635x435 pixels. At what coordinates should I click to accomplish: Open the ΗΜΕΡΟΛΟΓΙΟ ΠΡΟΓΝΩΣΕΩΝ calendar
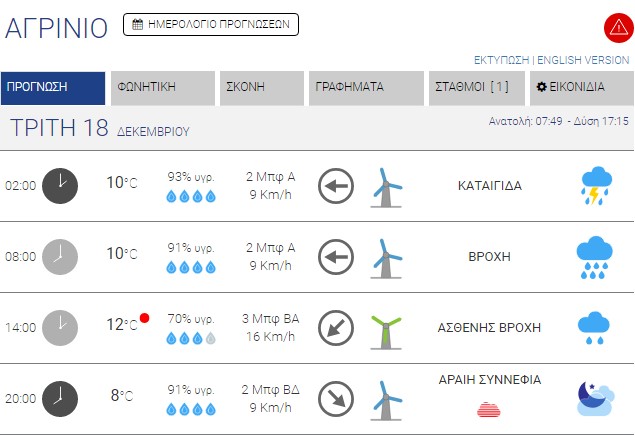[211, 25]
